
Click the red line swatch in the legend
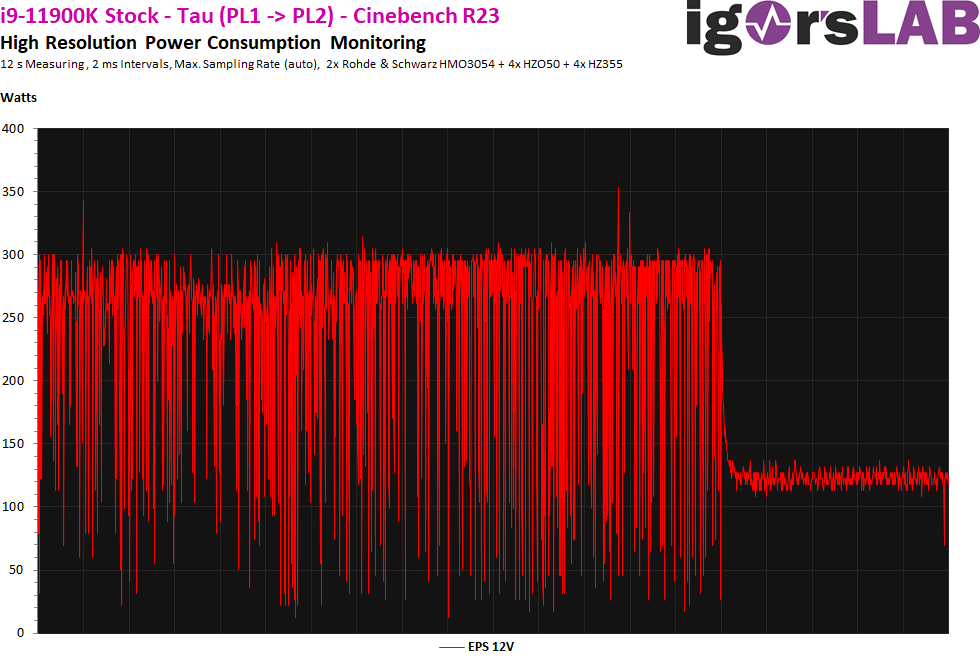(x=451, y=648)
